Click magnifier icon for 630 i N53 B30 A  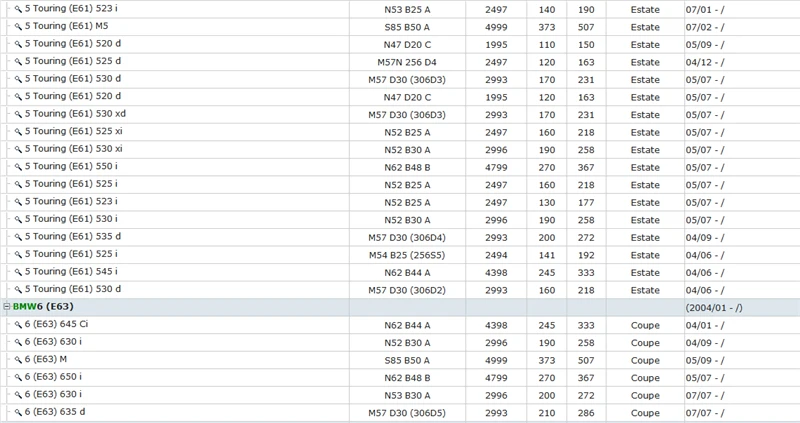(18, 394)
